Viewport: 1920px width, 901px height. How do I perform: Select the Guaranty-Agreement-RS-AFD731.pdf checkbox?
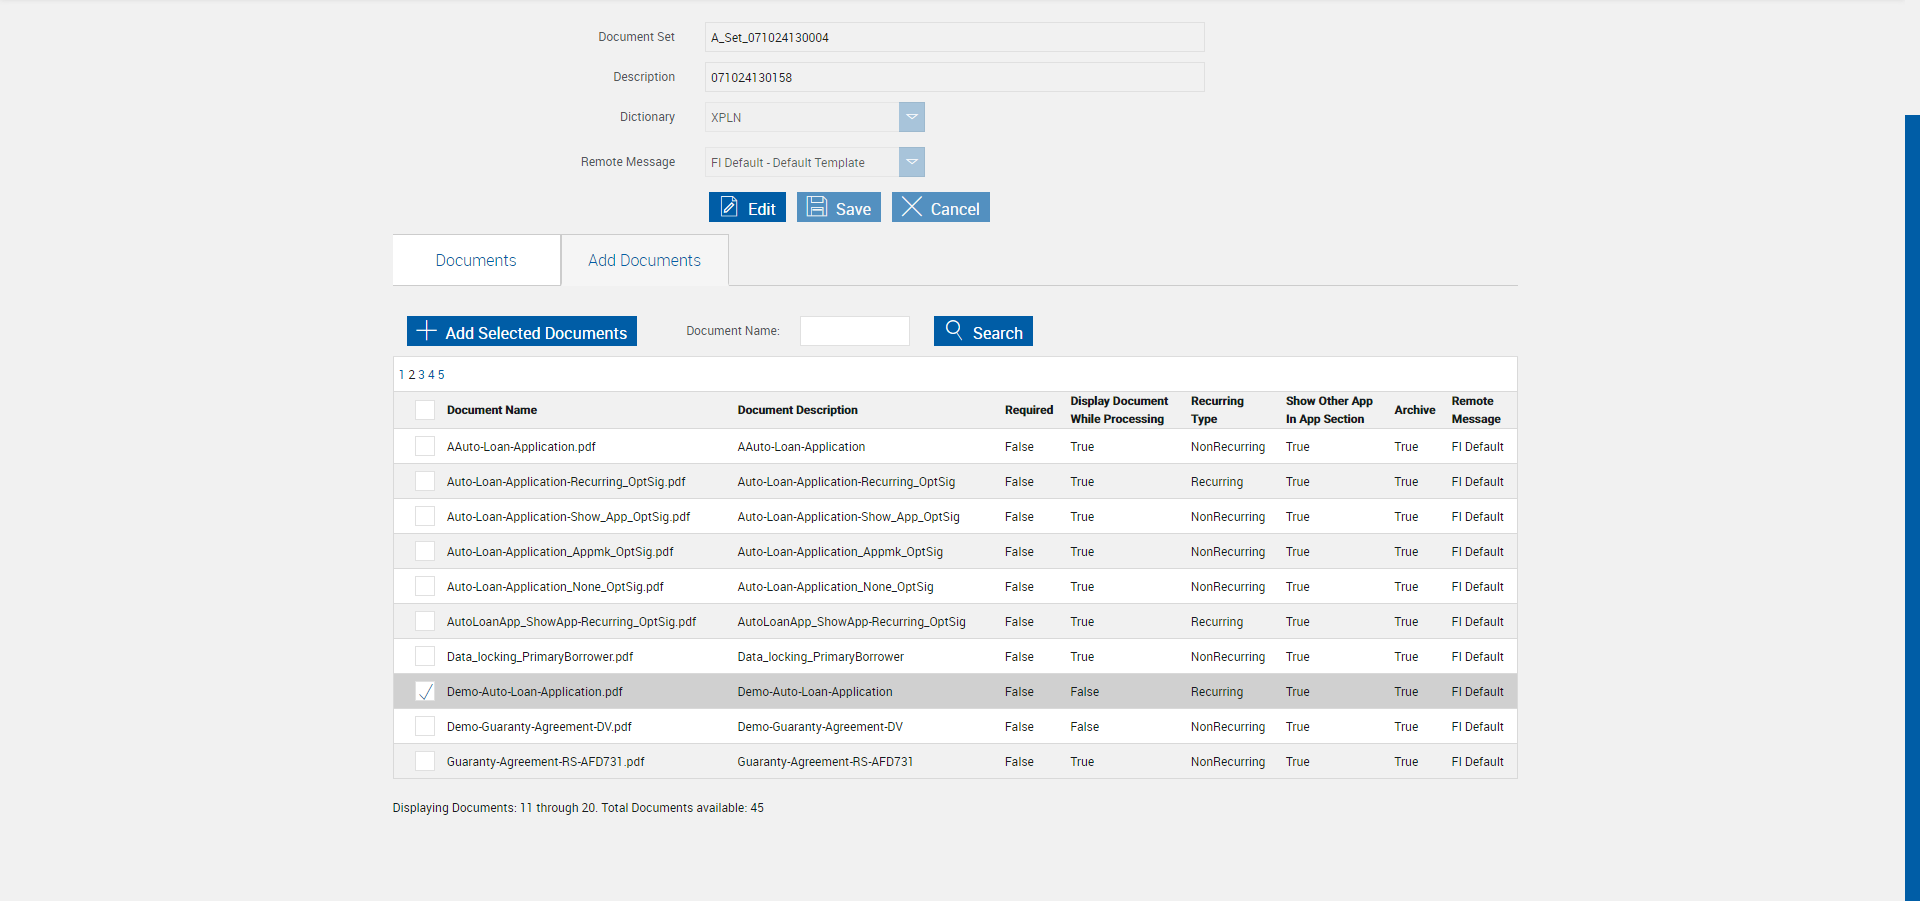click(x=425, y=761)
